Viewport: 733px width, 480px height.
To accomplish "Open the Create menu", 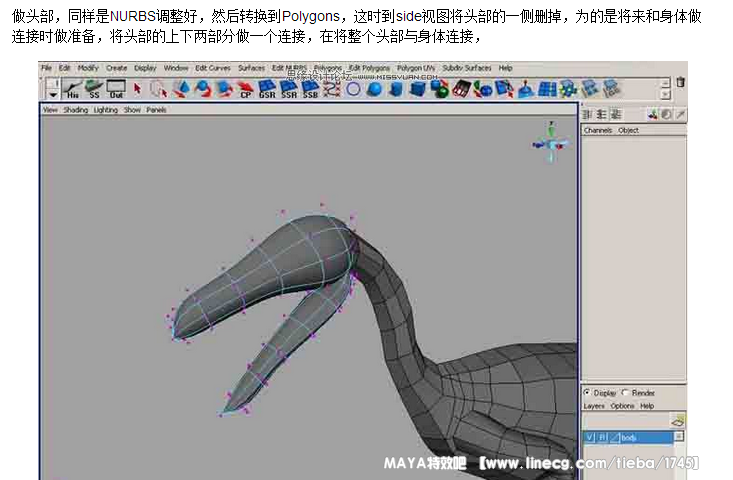I will click(116, 68).
